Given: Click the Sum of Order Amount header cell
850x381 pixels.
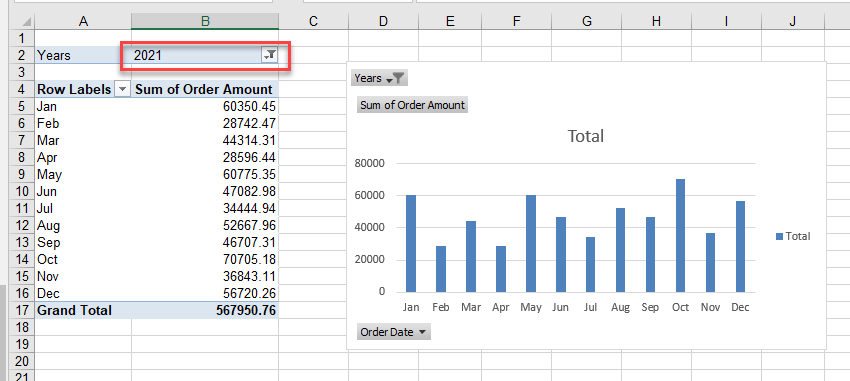Looking at the screenshot, I should pyautogui.click(x=205, y=89).
